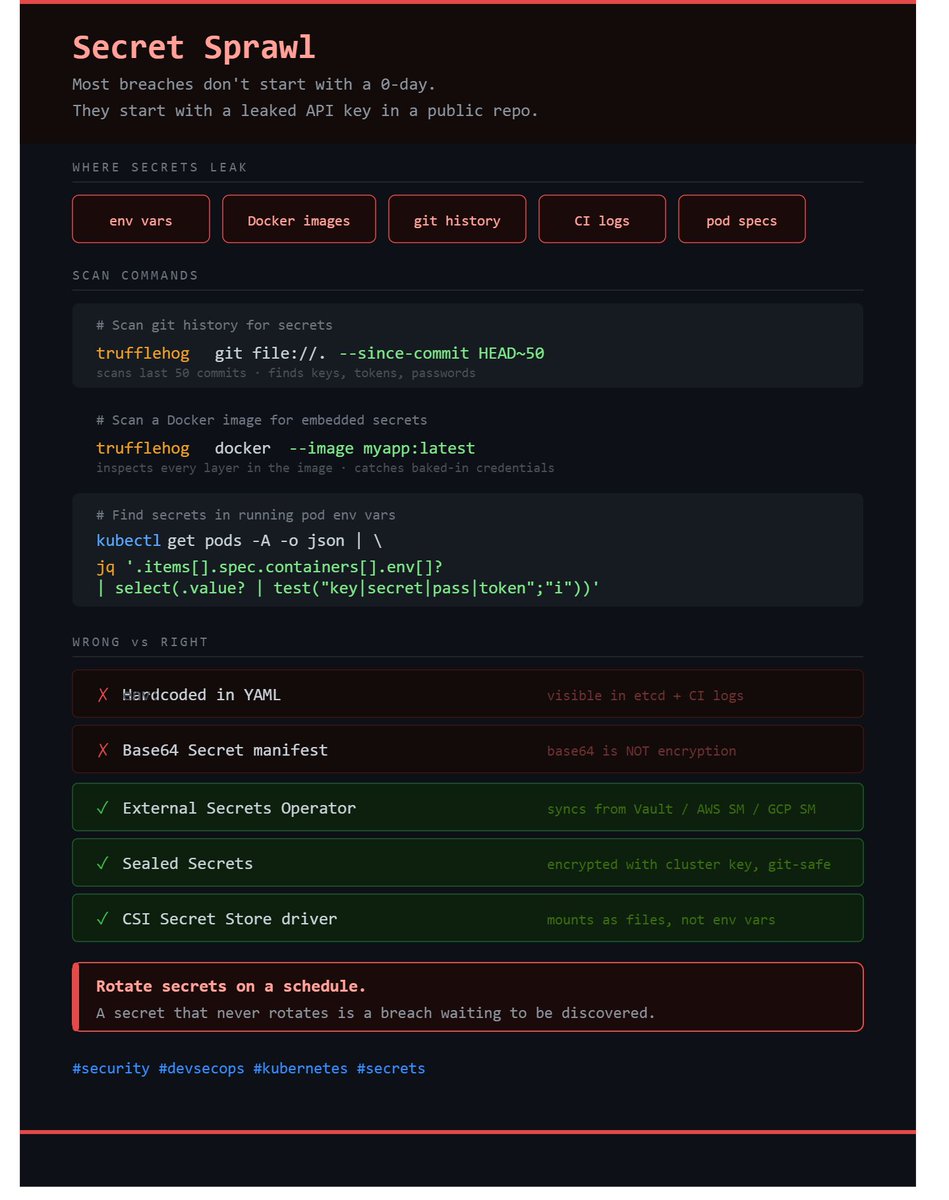
Task: Click 'Most breaches don't start with a 0-day.'
Action: pyautogui.click(x=254, y=84)
